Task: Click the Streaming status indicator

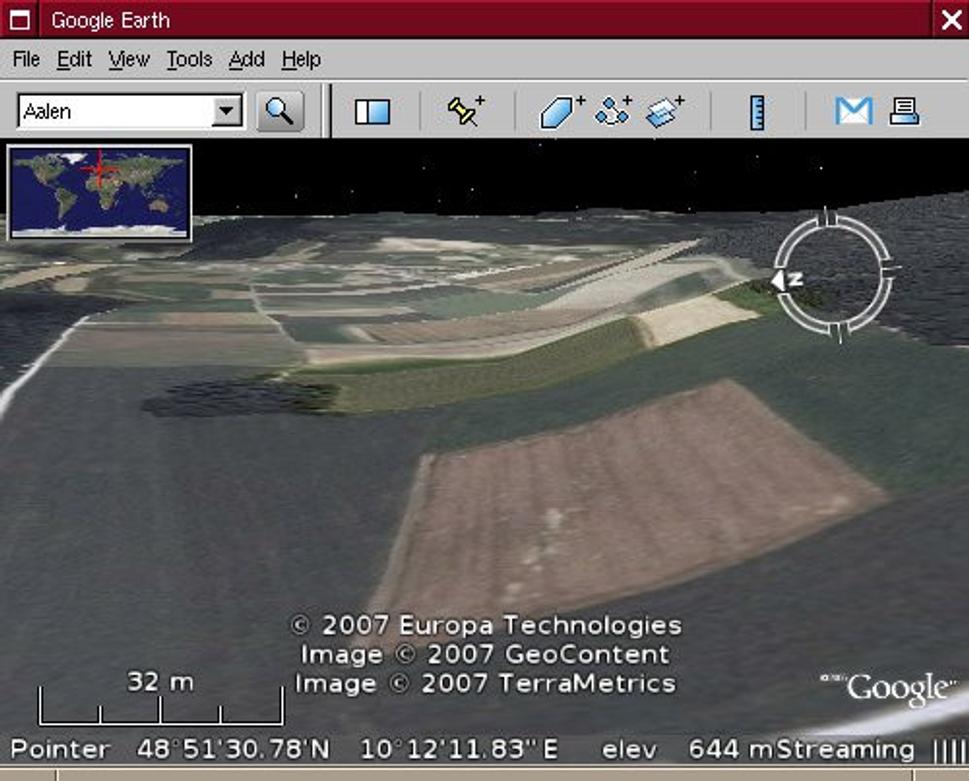Action: (x=845, y=749)
